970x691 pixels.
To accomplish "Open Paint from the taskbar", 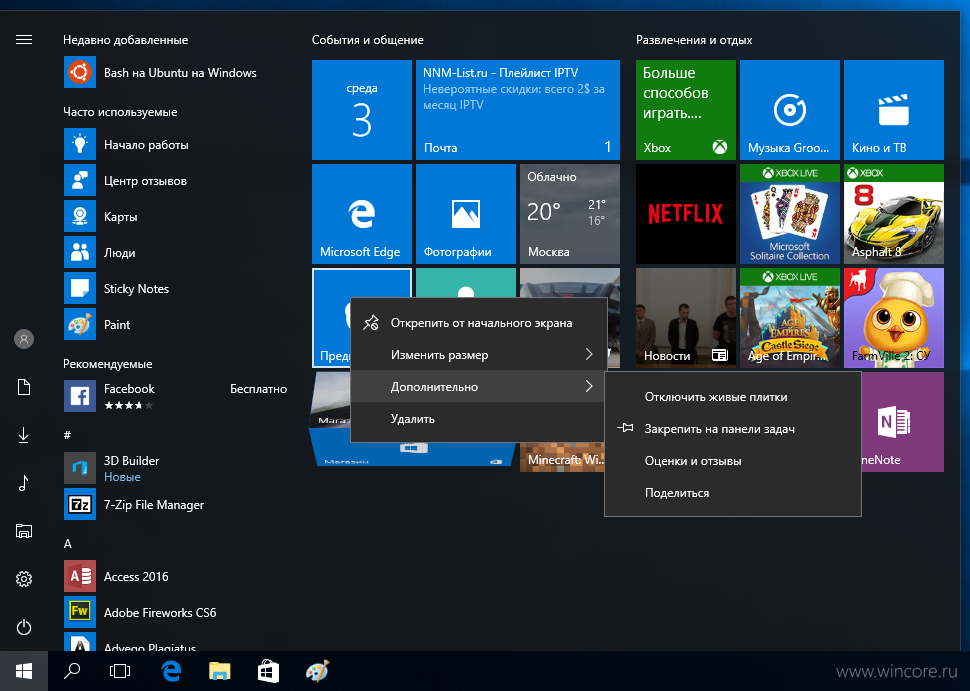I will (317, 671).
